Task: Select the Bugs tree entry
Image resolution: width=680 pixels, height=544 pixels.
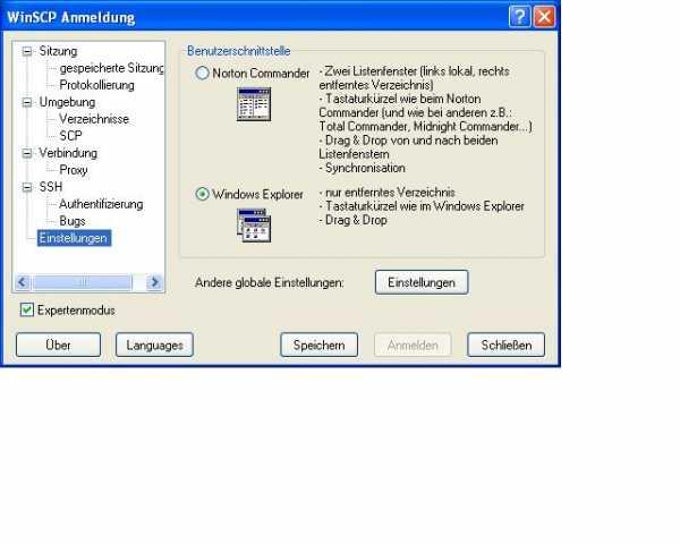Action: (x=72, y=221)
